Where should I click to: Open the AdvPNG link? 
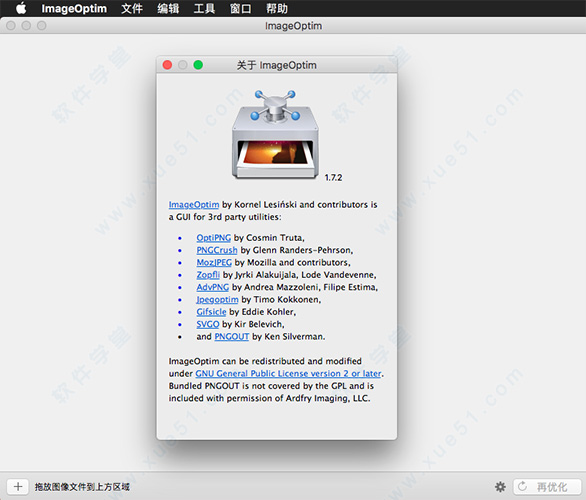click(213, 287)
